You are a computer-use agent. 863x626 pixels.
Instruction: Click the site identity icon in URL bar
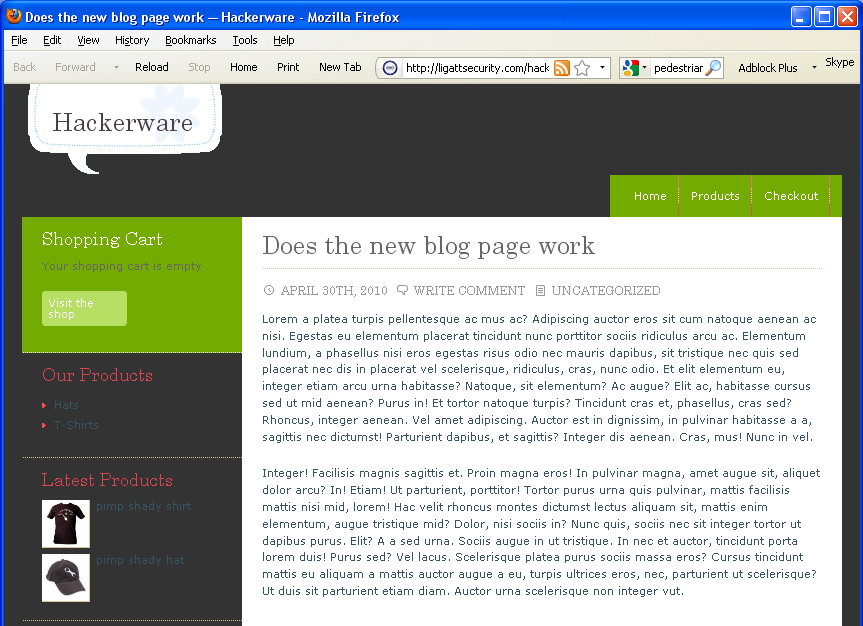(390, 68)
